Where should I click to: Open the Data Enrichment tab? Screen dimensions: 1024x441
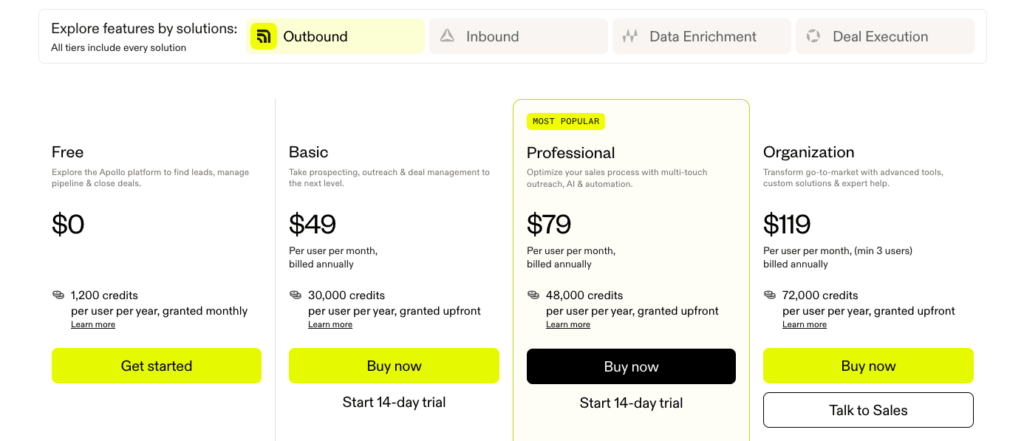[x=702, y=37]
